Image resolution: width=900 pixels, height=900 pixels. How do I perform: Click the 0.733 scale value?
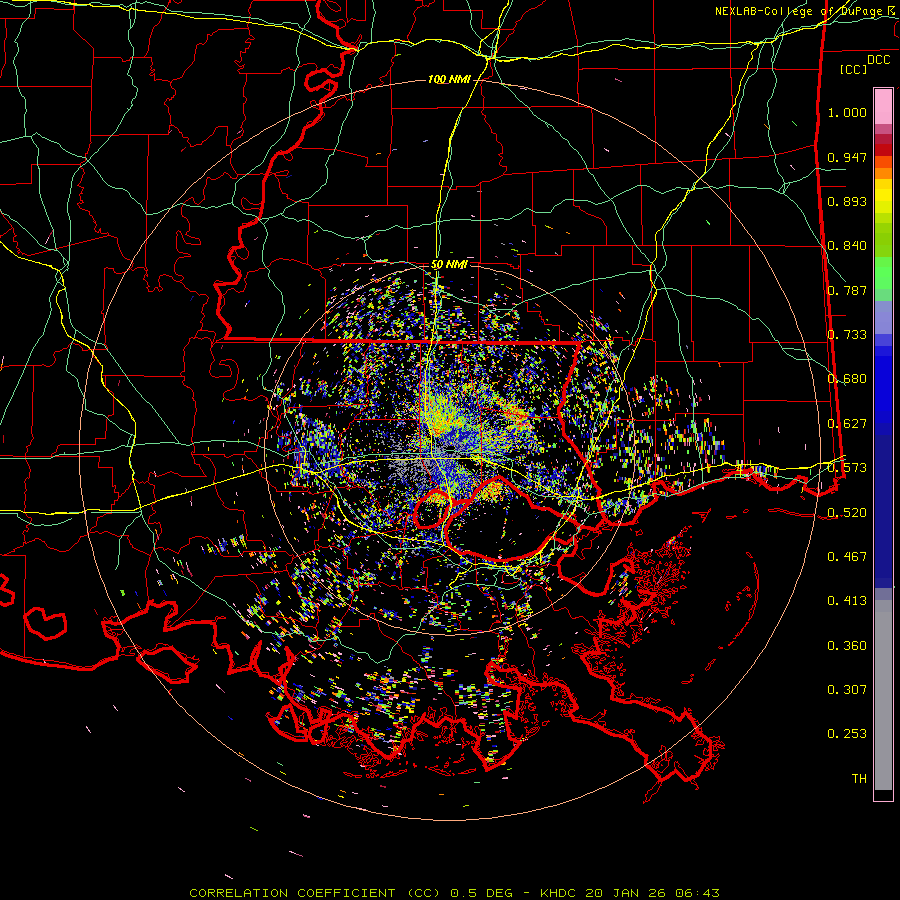click(847, 335)
